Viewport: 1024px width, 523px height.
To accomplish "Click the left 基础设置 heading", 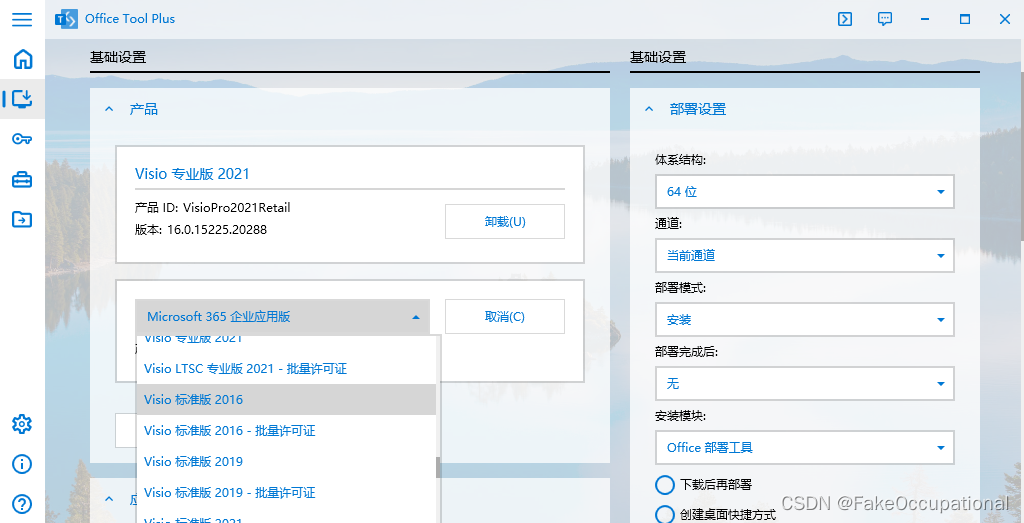I will click(x=118, y=57).
